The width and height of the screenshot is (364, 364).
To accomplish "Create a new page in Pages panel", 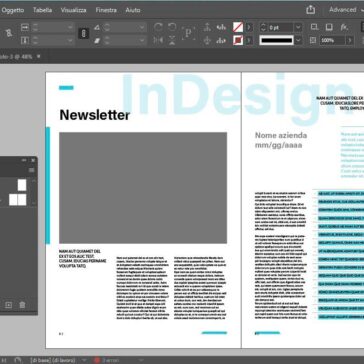I will pyautogui.click(x=9, y=305).
